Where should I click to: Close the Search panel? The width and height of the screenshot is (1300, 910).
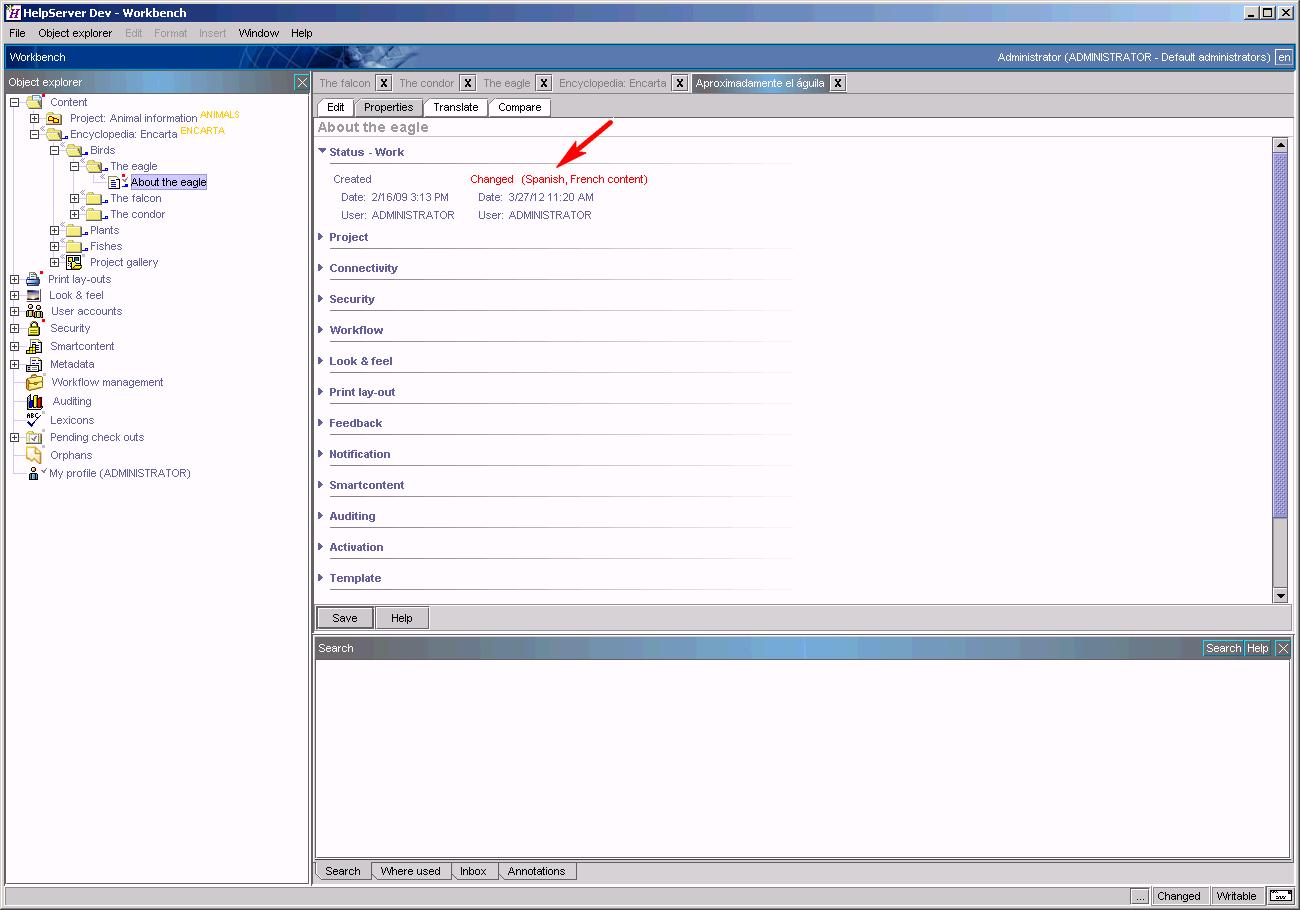pos(1284,648)
